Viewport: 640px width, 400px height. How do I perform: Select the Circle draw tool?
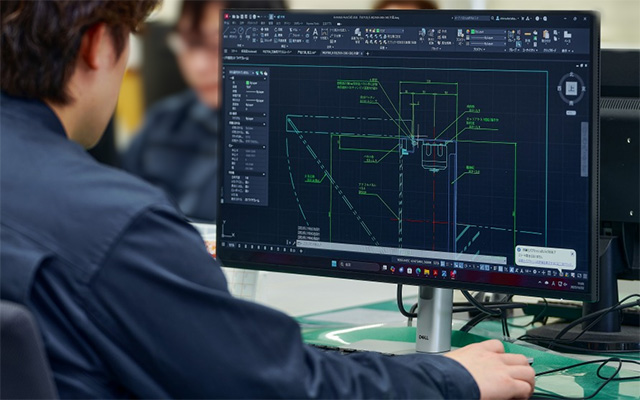pyautogui.click(x=240, y=31)
